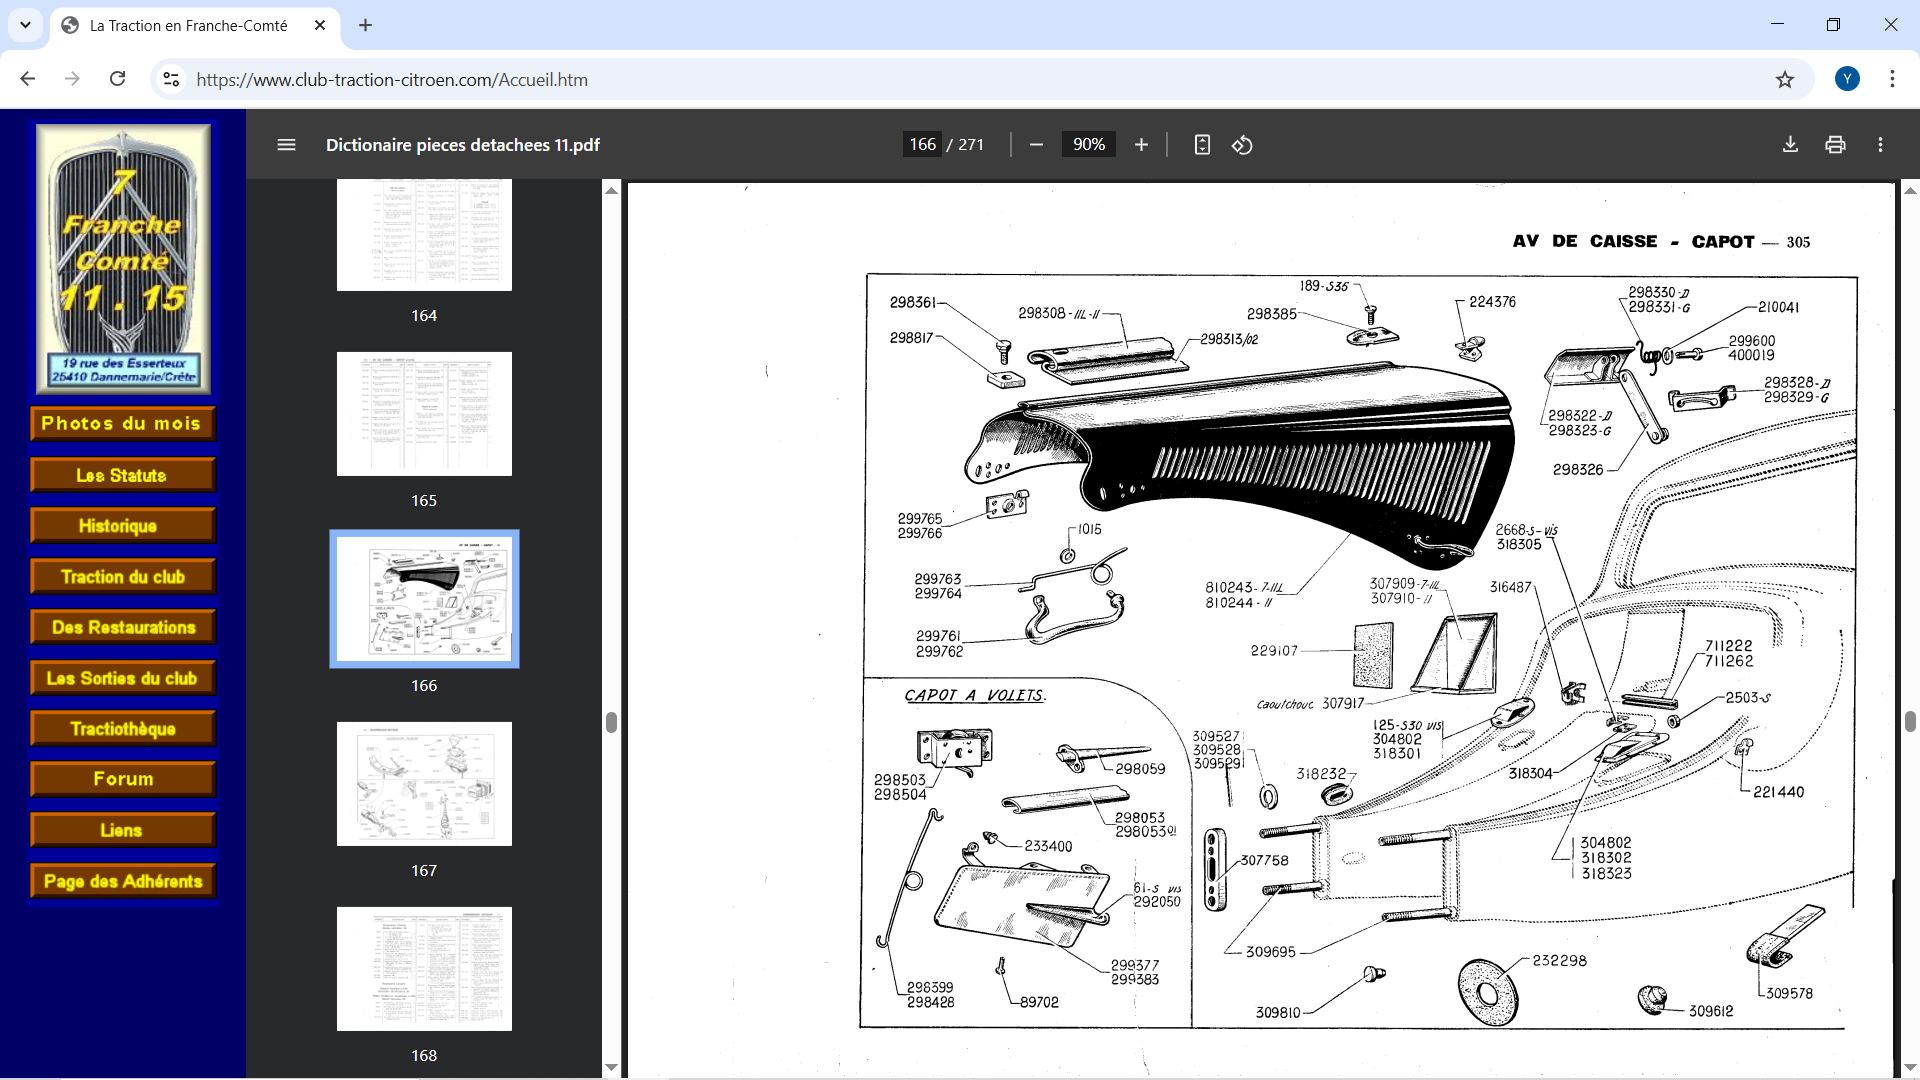Rotate the PDF counterclockwise
The height and width of the screenshot is (1080, 1920).
pos(1242,145)
